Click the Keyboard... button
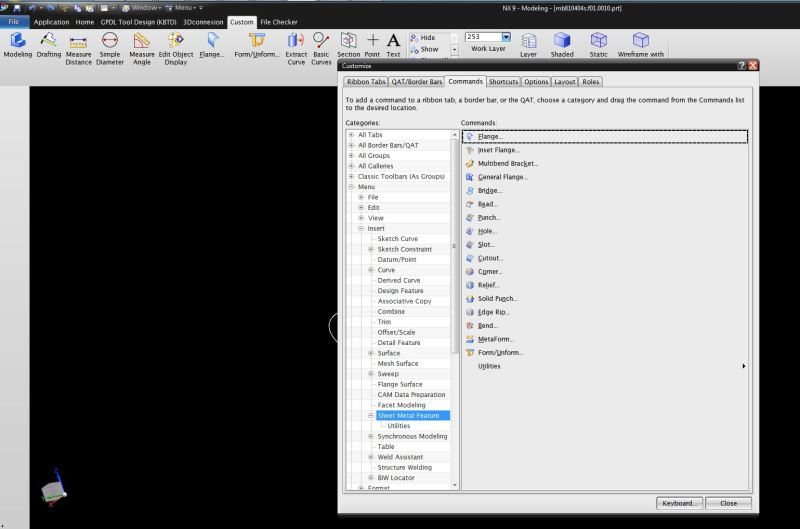Image resolution: width=800 pixels, height=529 pixels. tap(679, 503)
